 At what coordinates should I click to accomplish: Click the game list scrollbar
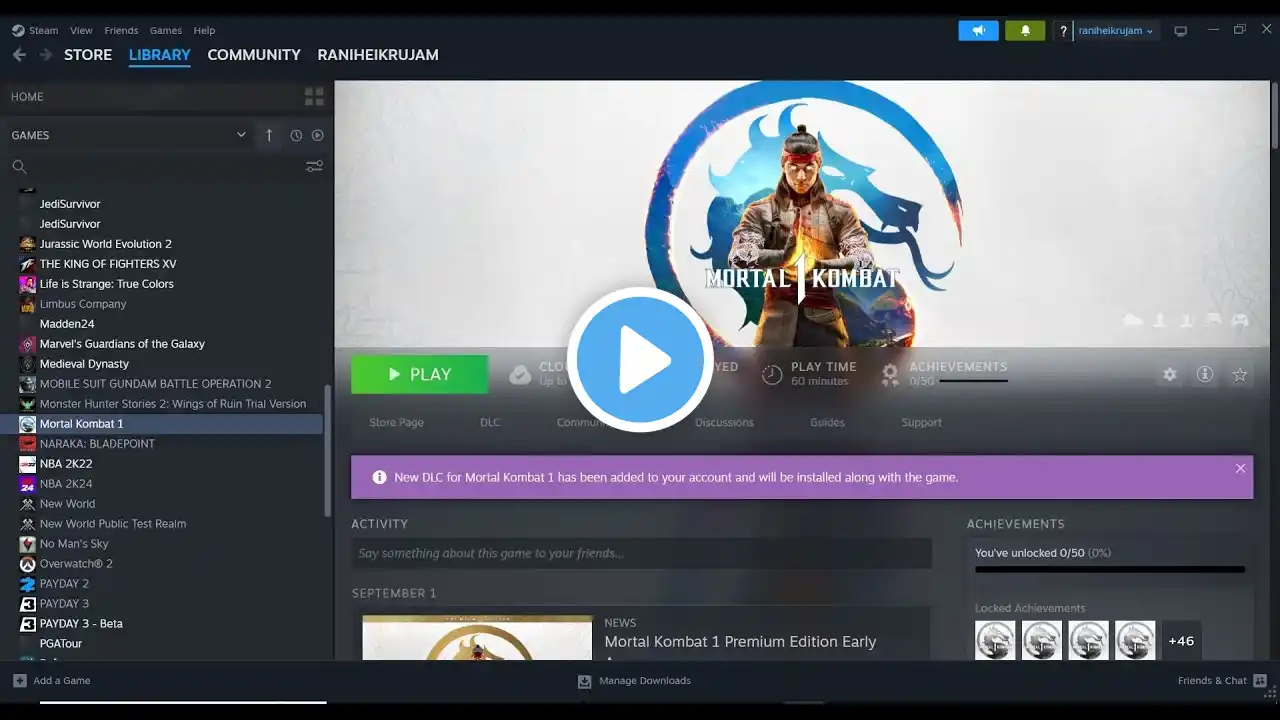pos(327,451)
